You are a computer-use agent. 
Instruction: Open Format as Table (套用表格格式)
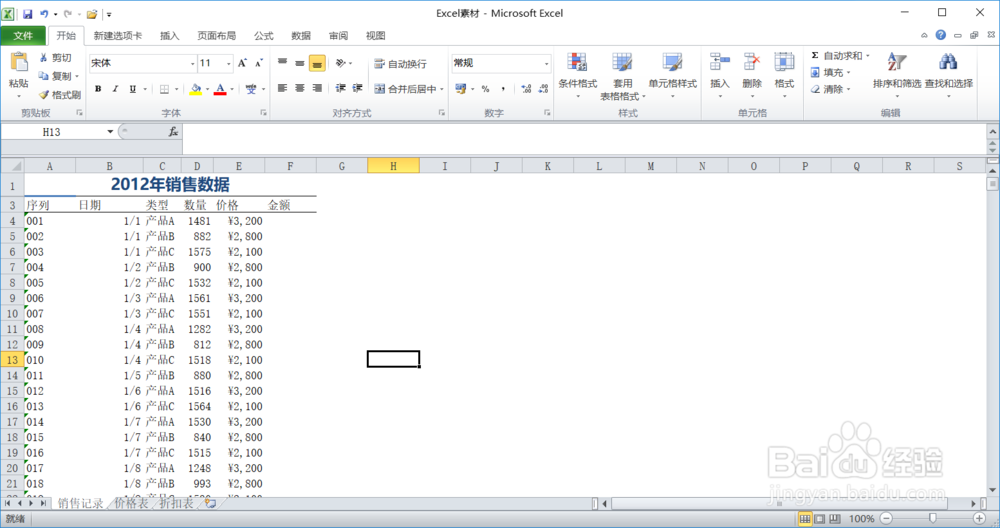(622, 75)
